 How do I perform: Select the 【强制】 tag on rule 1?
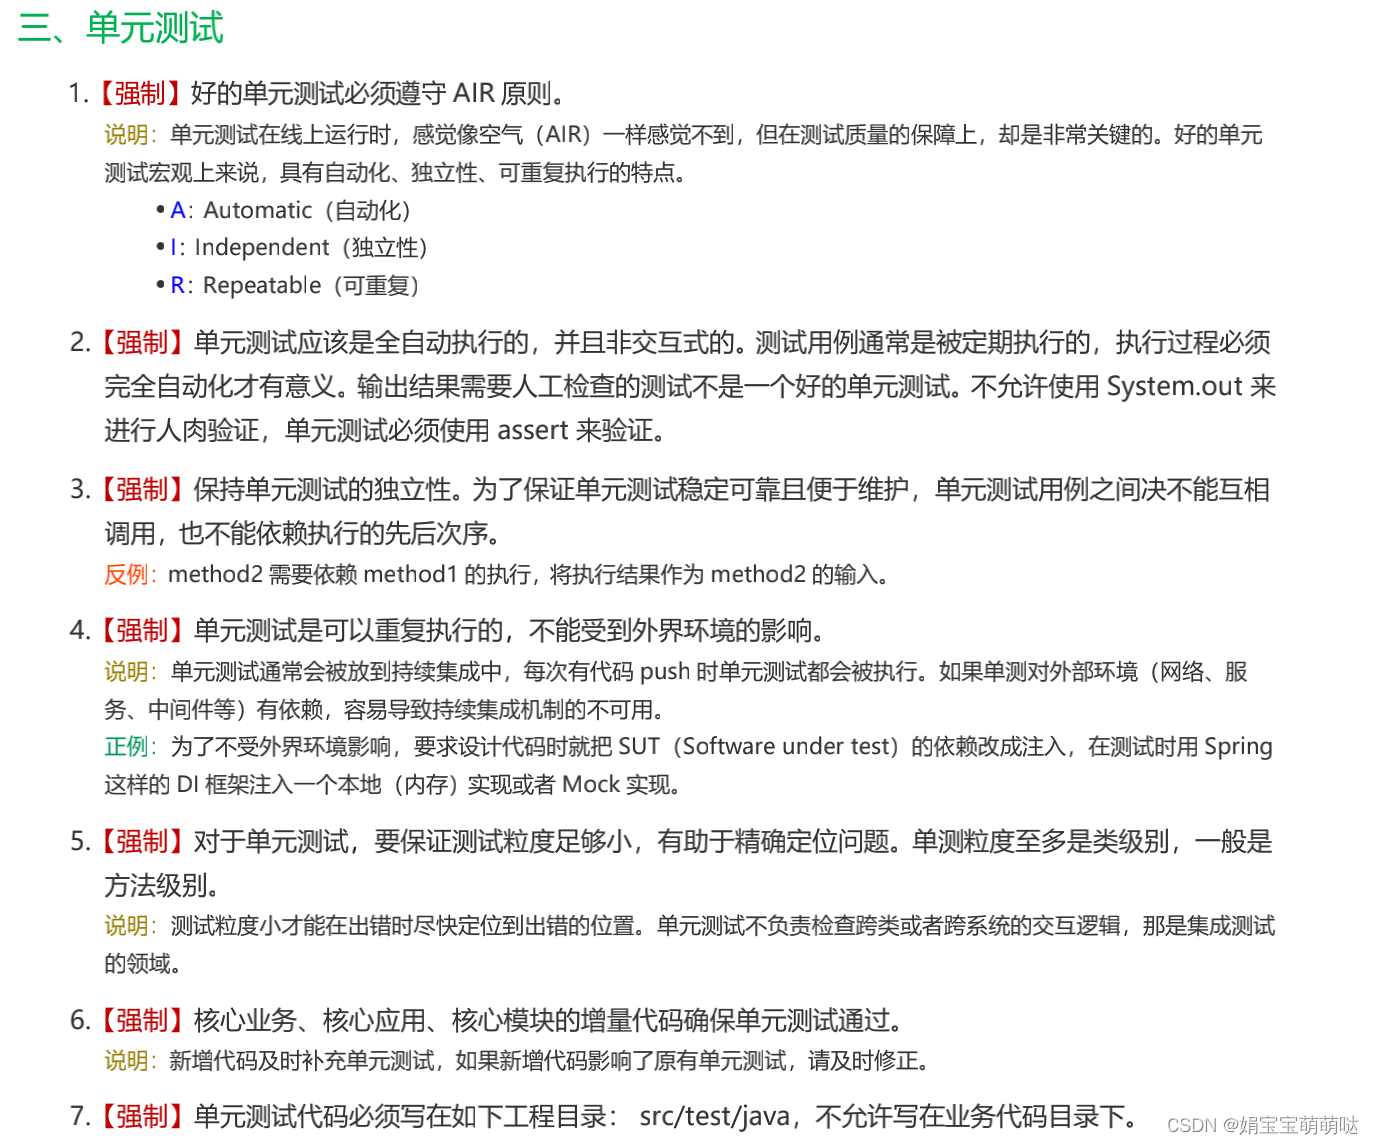pyautogui.click(x=140, y=92)
